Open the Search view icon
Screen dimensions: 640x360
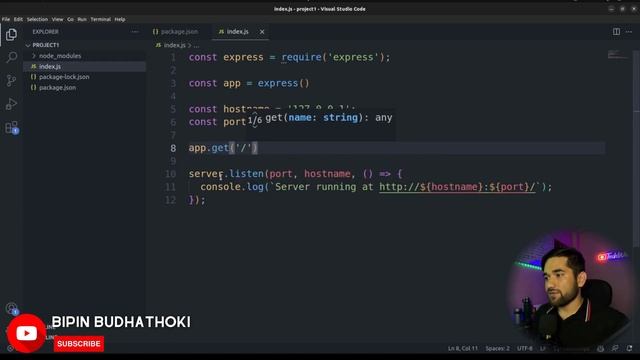pos(11,57)
